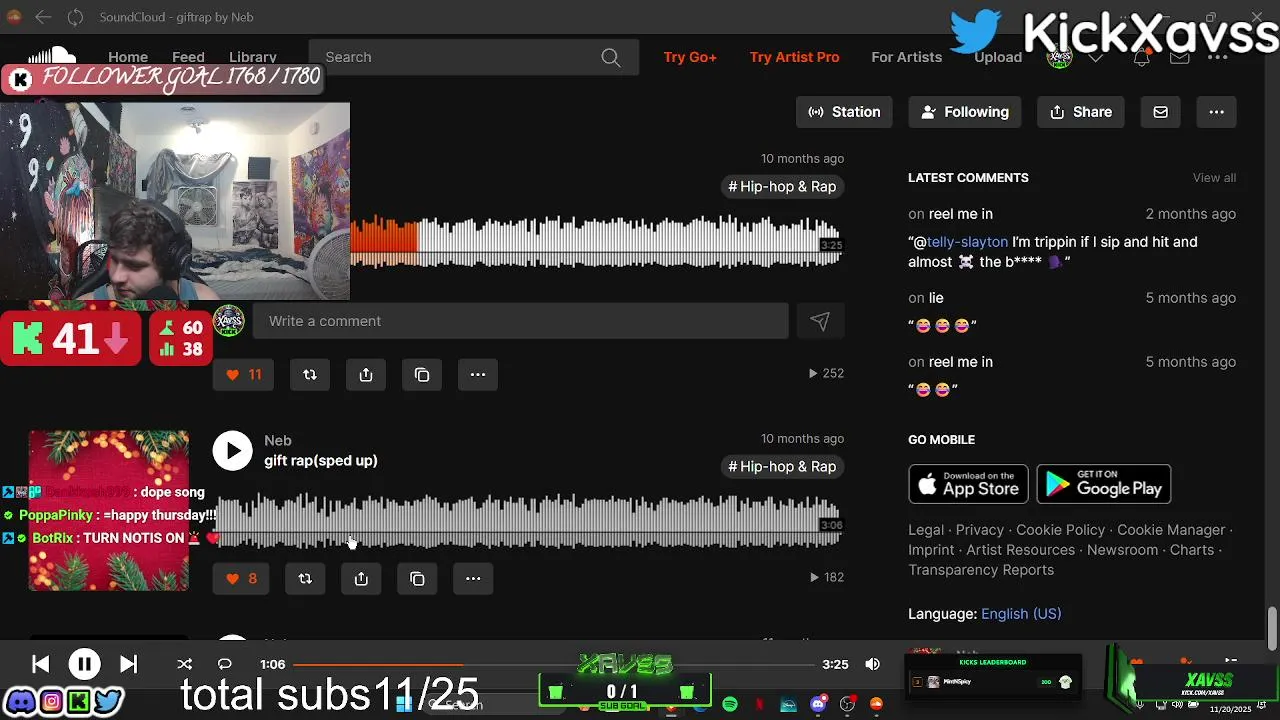
Task: Pause the currently playing track
Action: [x=84, y=664]
